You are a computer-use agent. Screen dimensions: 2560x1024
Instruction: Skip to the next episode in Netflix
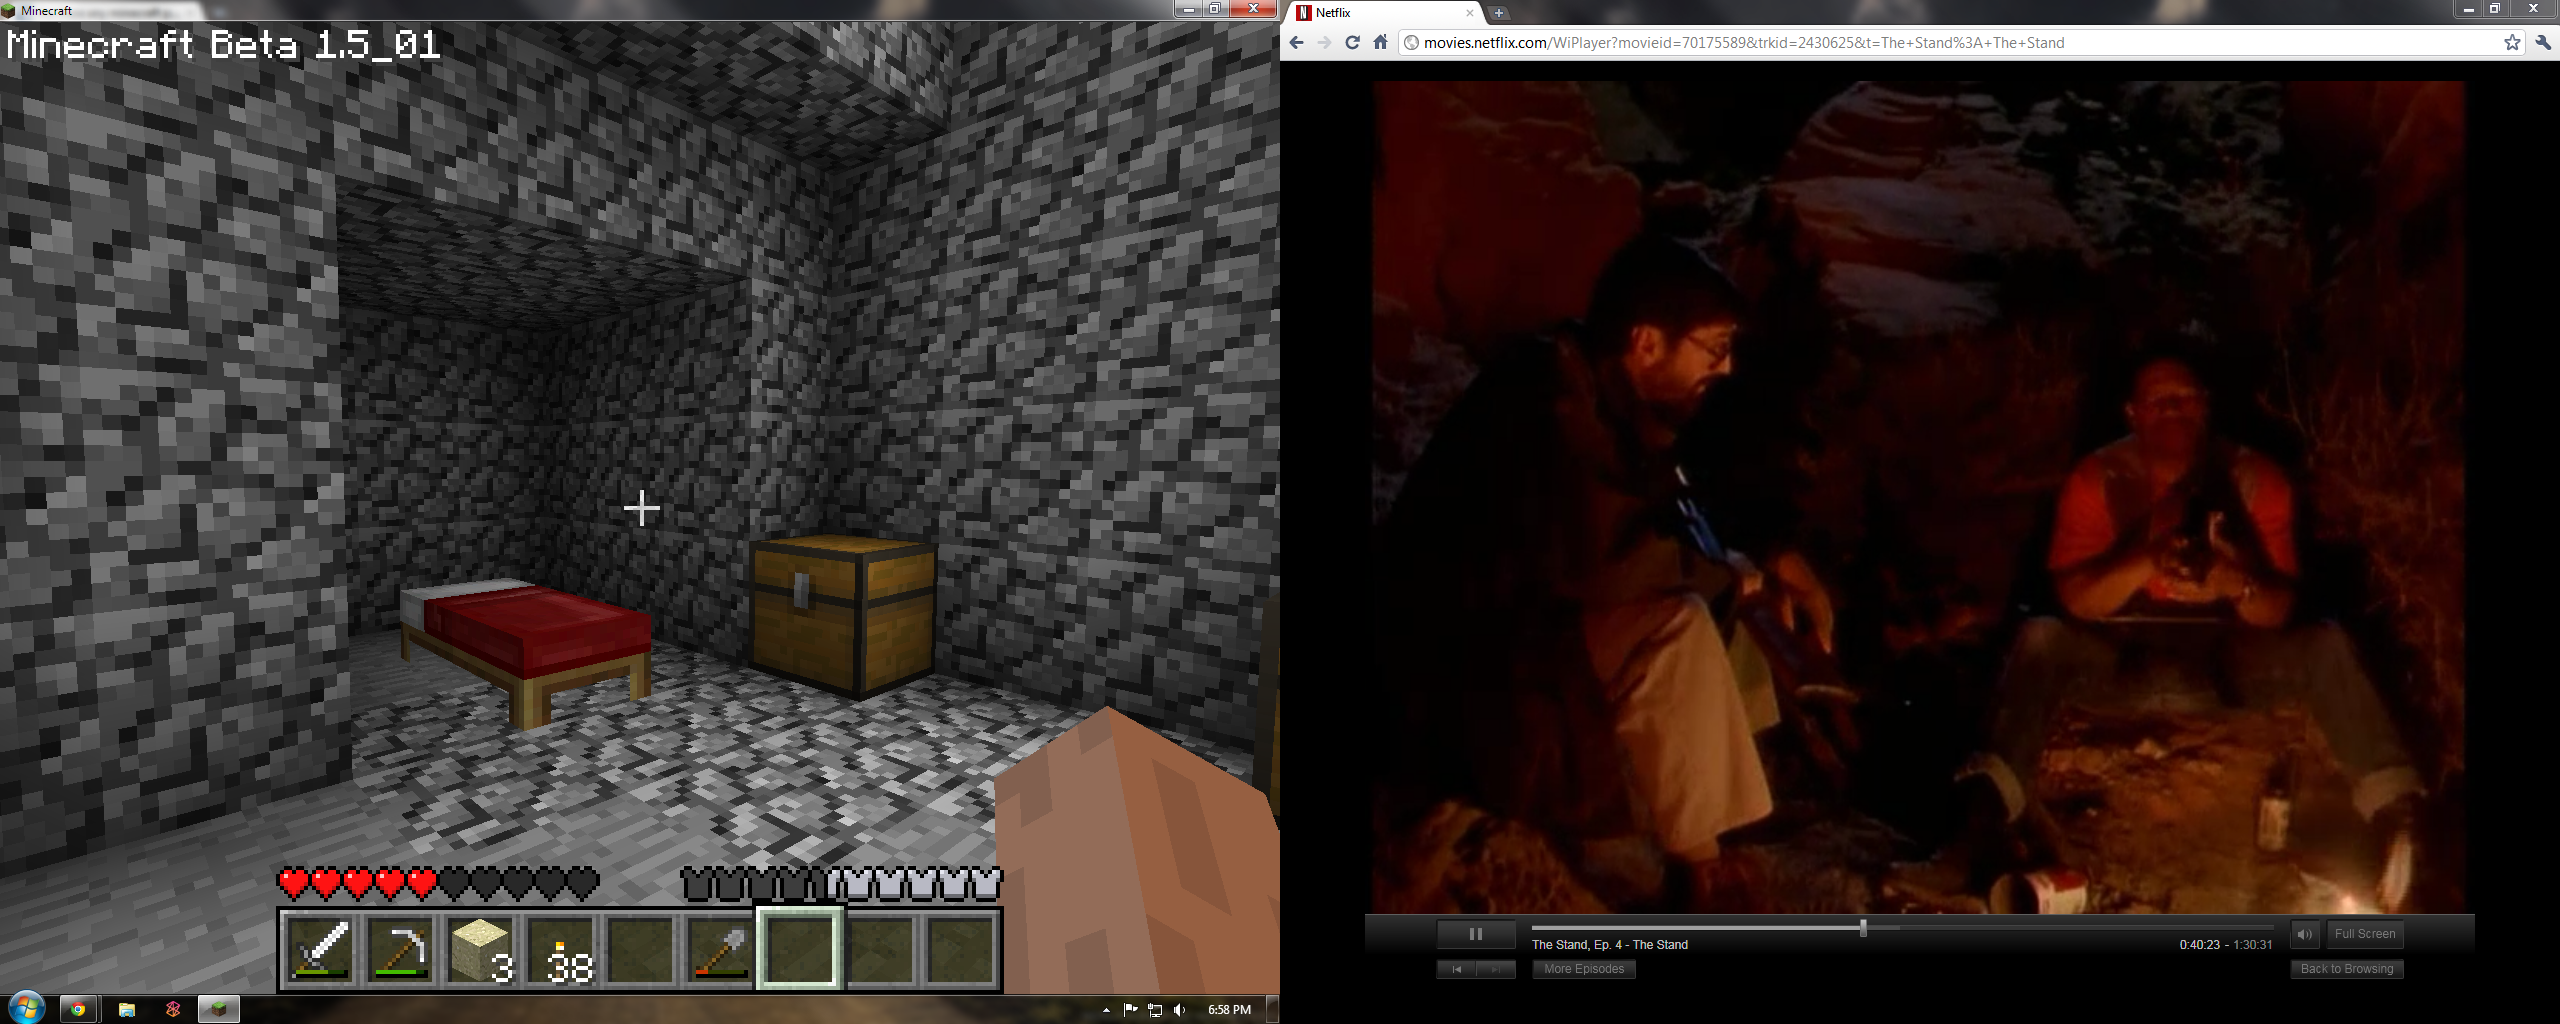[x=1496, y=969]
